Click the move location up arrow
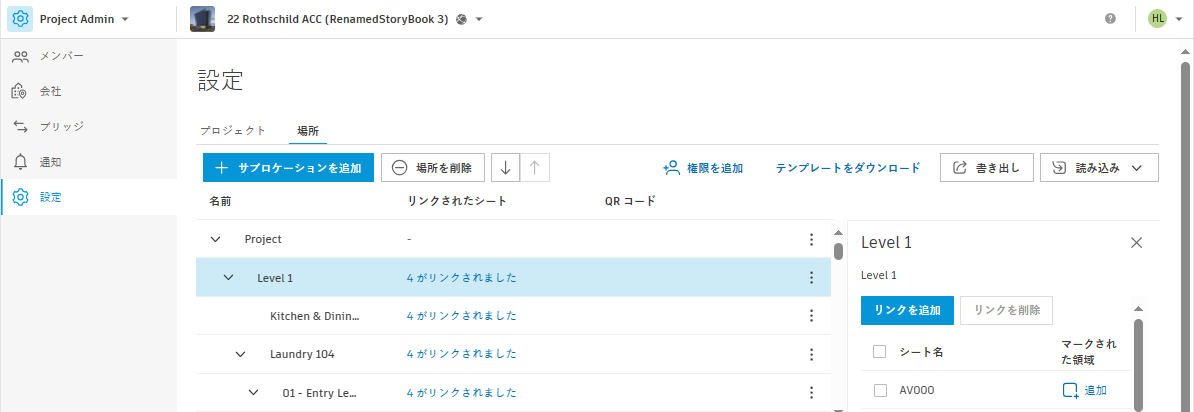This screenshot has height=412, width=1194. (x=535, y=168)
